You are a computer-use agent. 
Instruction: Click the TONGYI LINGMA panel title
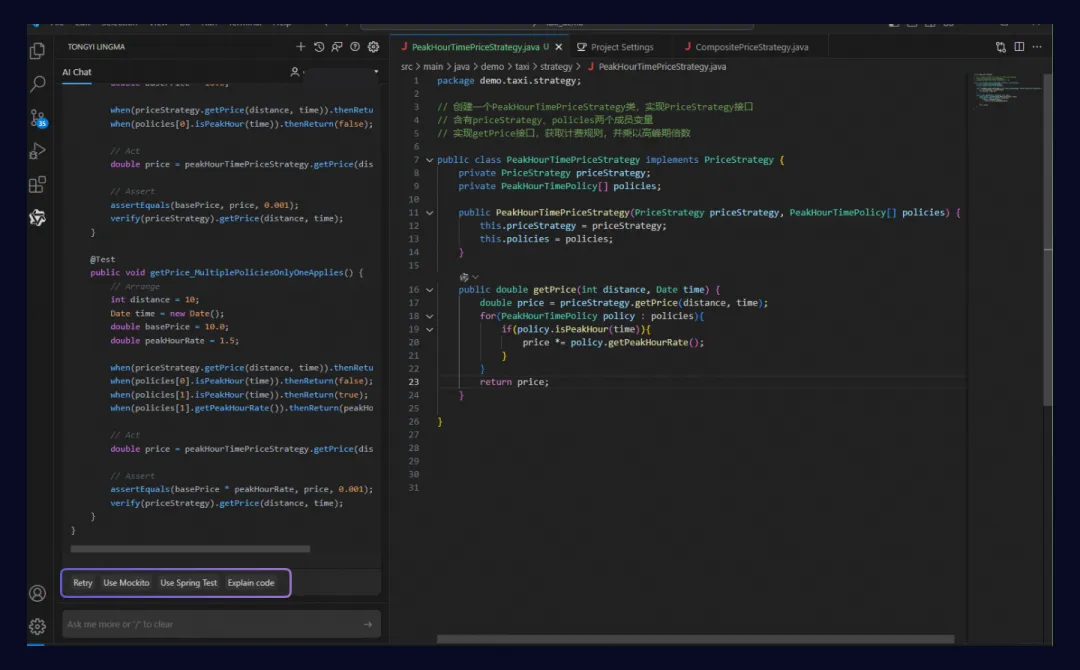point(96,47)
